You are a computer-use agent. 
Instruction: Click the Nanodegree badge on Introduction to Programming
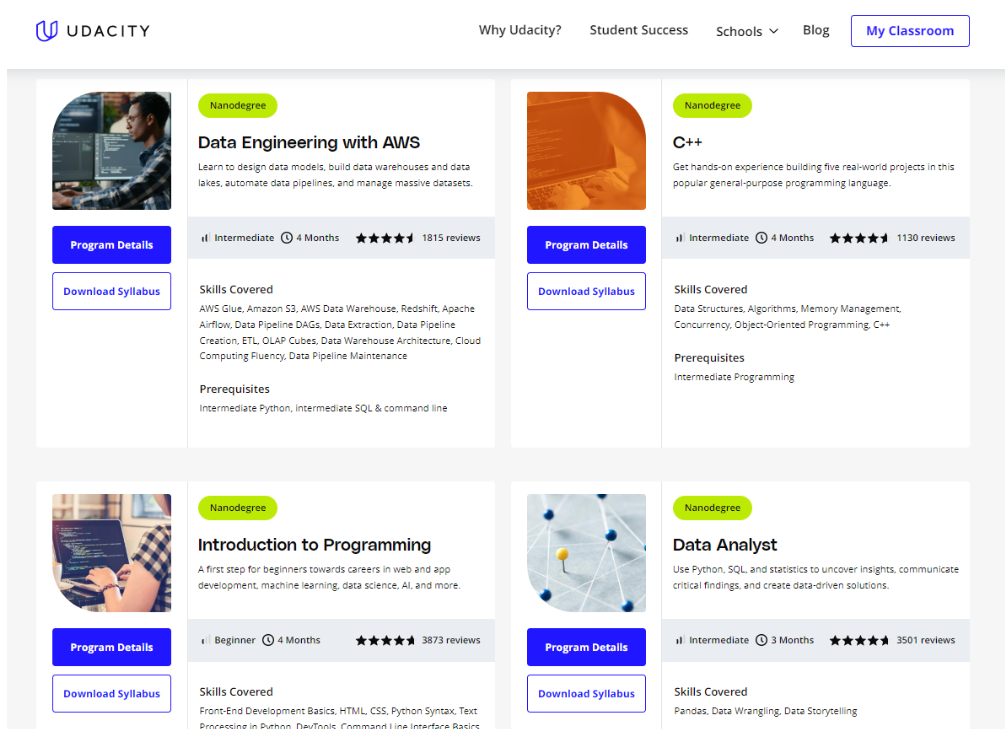(x=237, y=508)
